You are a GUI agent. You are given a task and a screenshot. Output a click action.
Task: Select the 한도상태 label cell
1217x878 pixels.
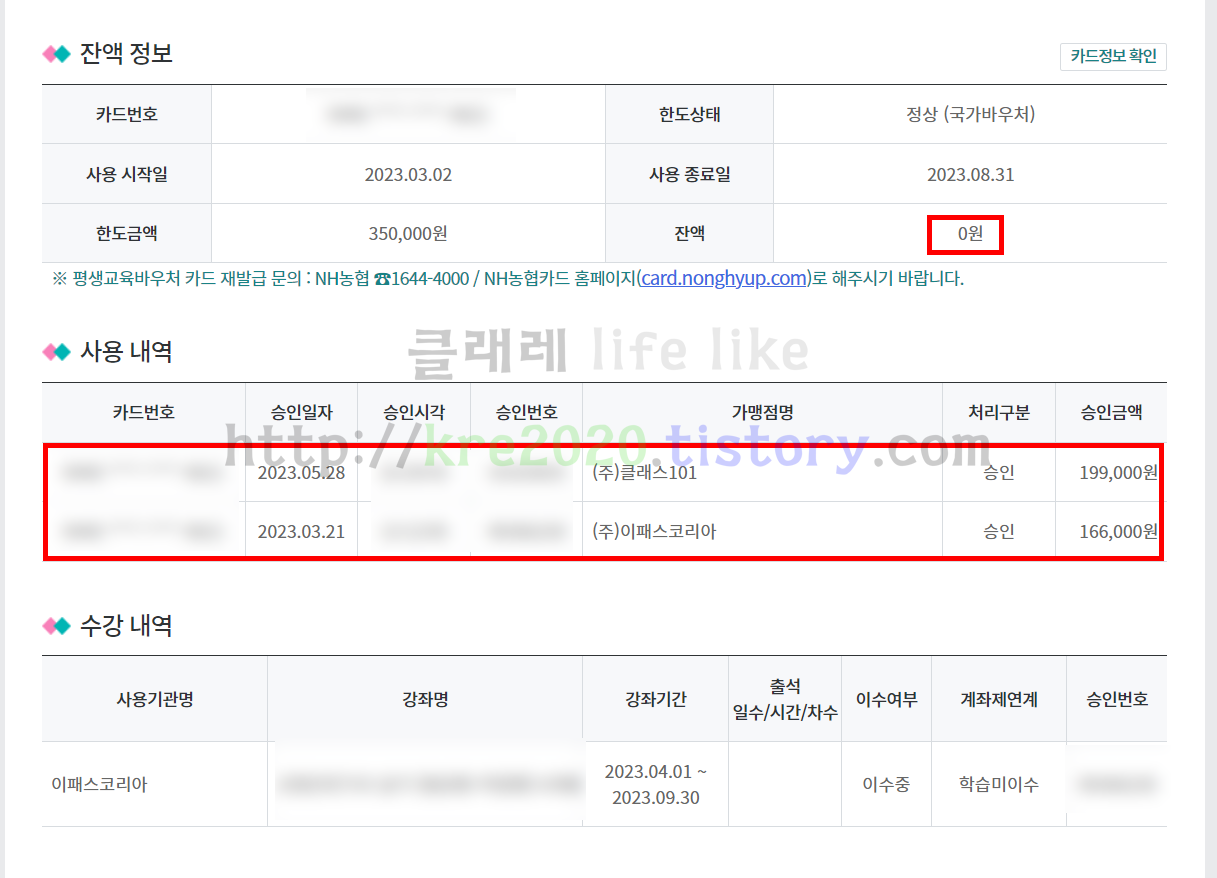coord(689,114)
